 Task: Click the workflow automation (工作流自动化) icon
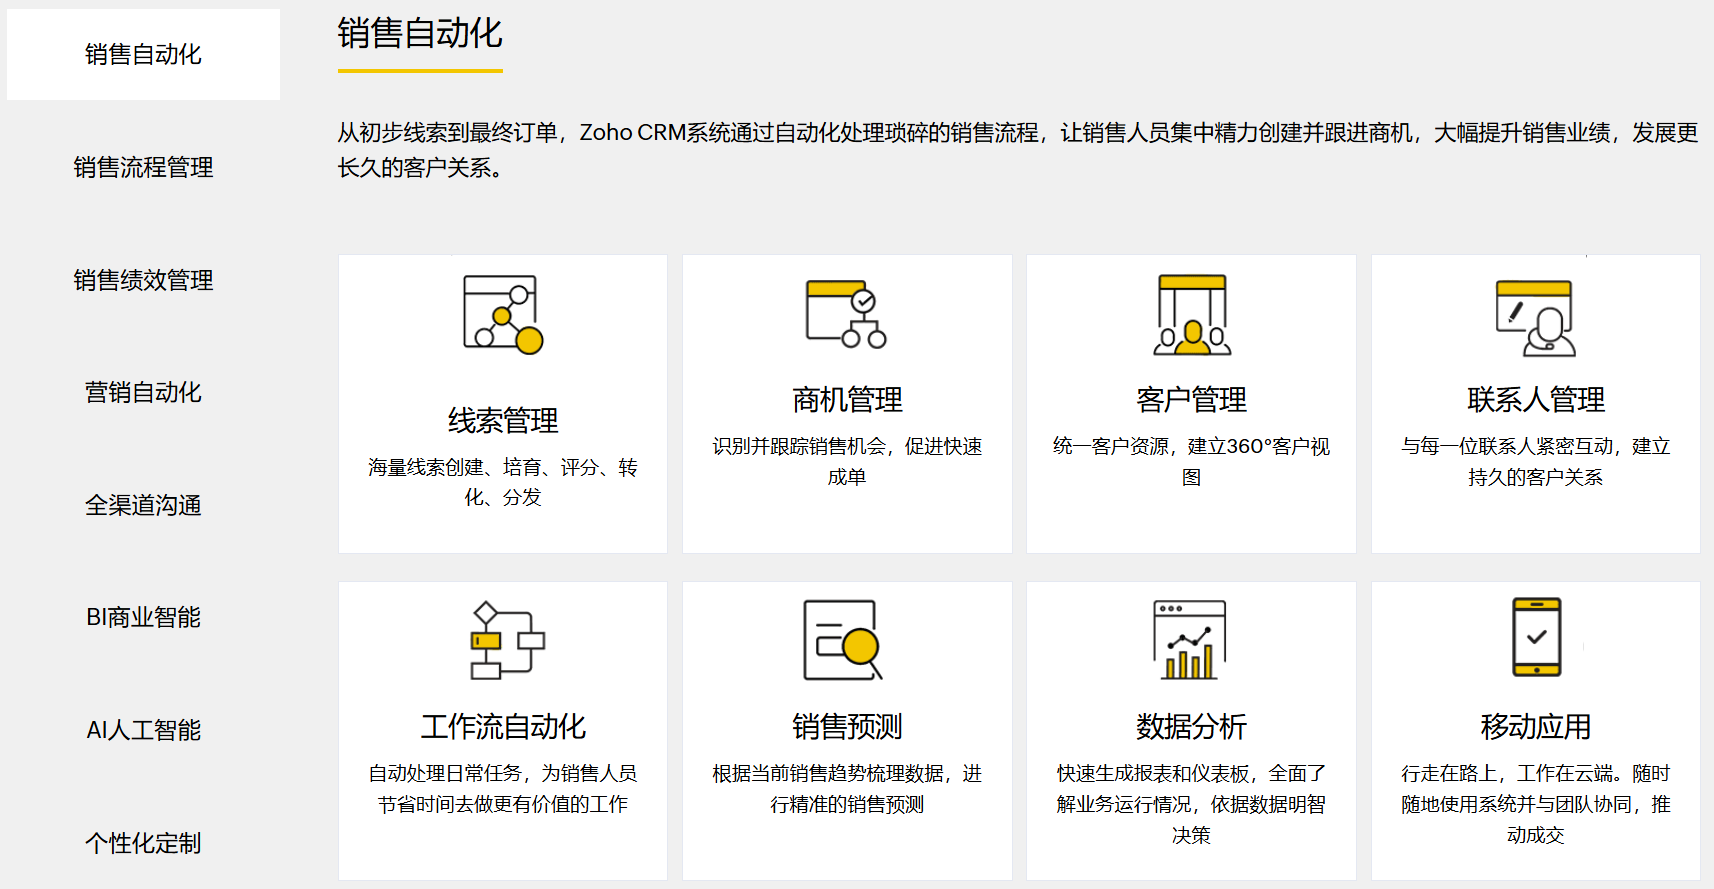click(507, 641)
